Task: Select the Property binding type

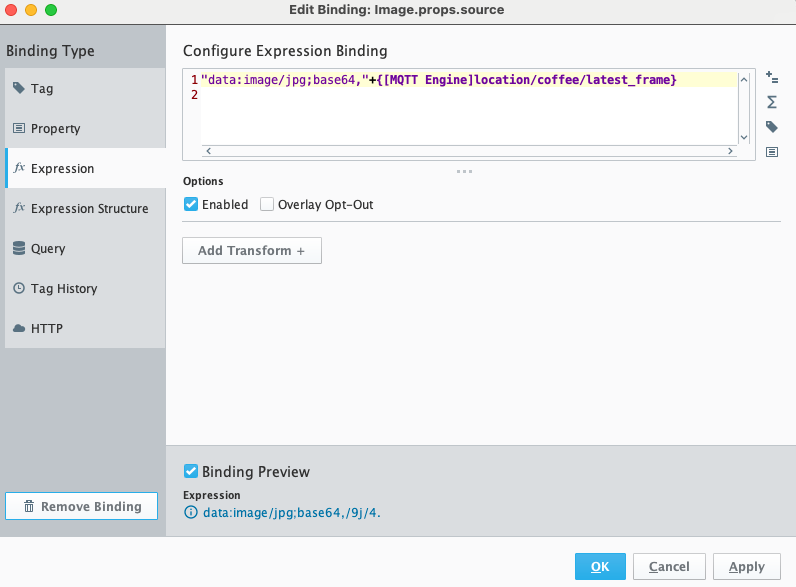Action: point(85,128)
